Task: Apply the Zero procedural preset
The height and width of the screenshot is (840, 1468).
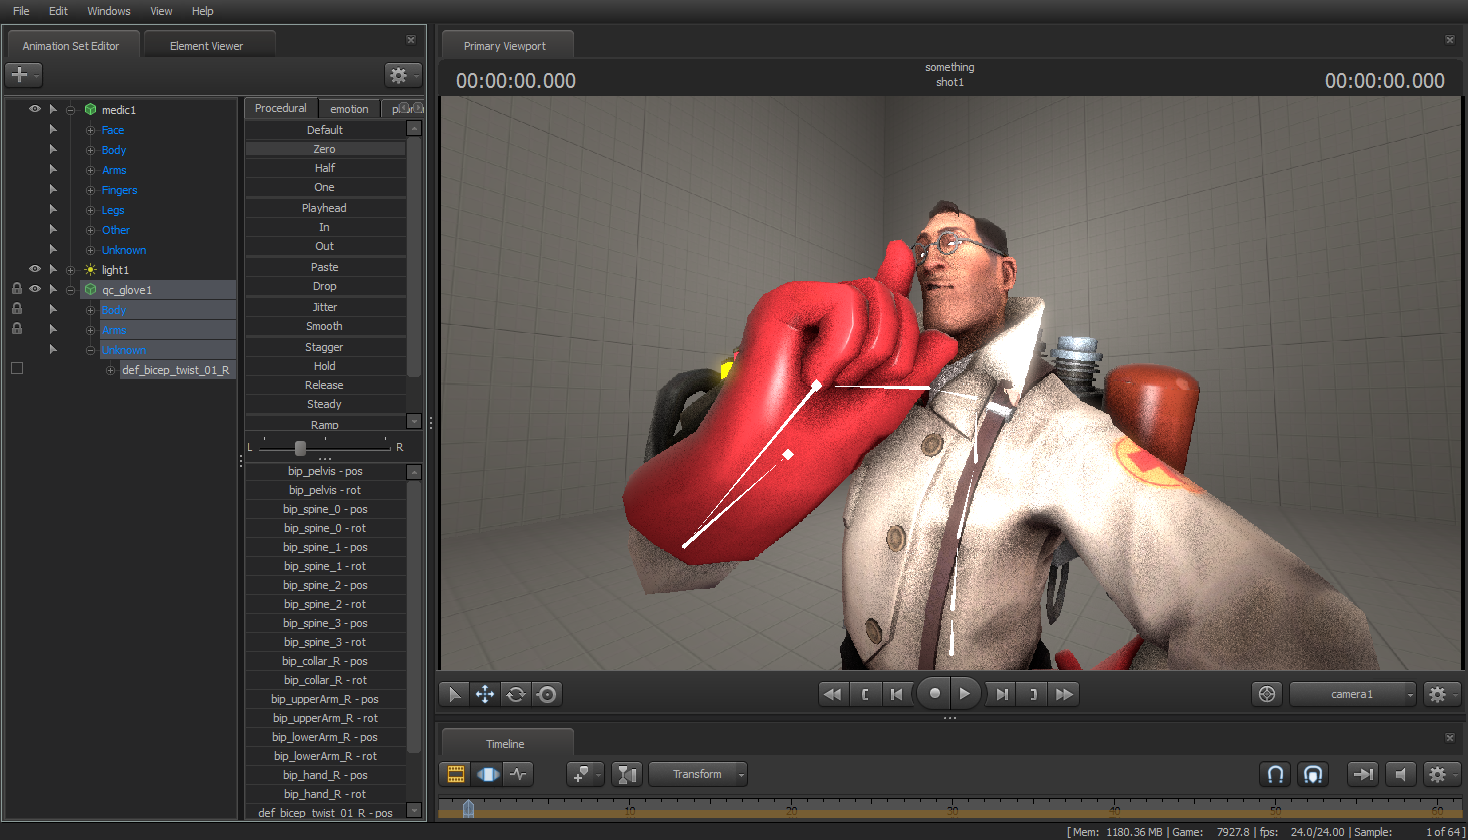Action: (x=325, y=149)
